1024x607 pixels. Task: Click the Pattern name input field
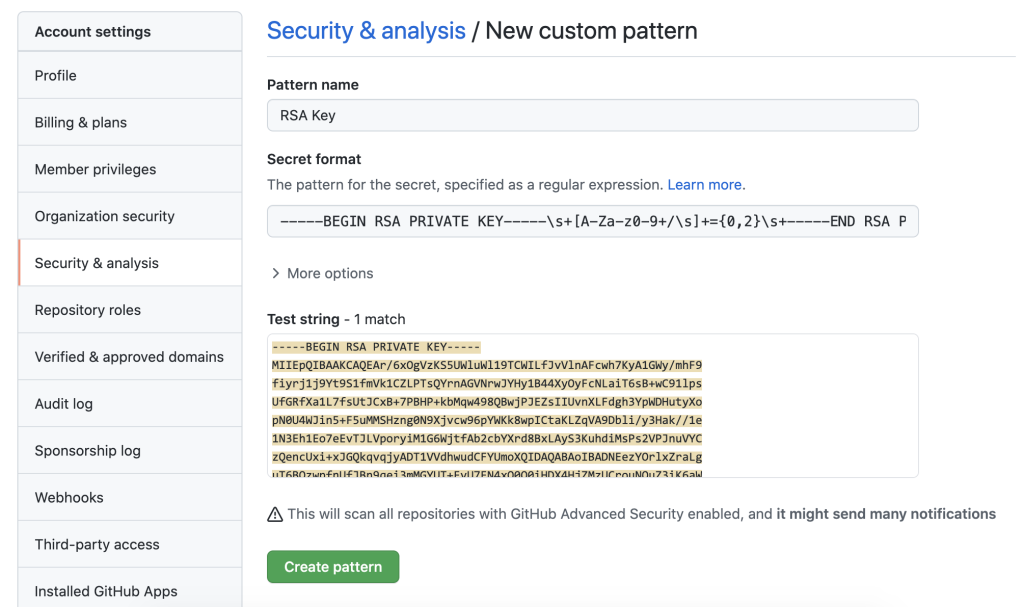tap(592, 115)
